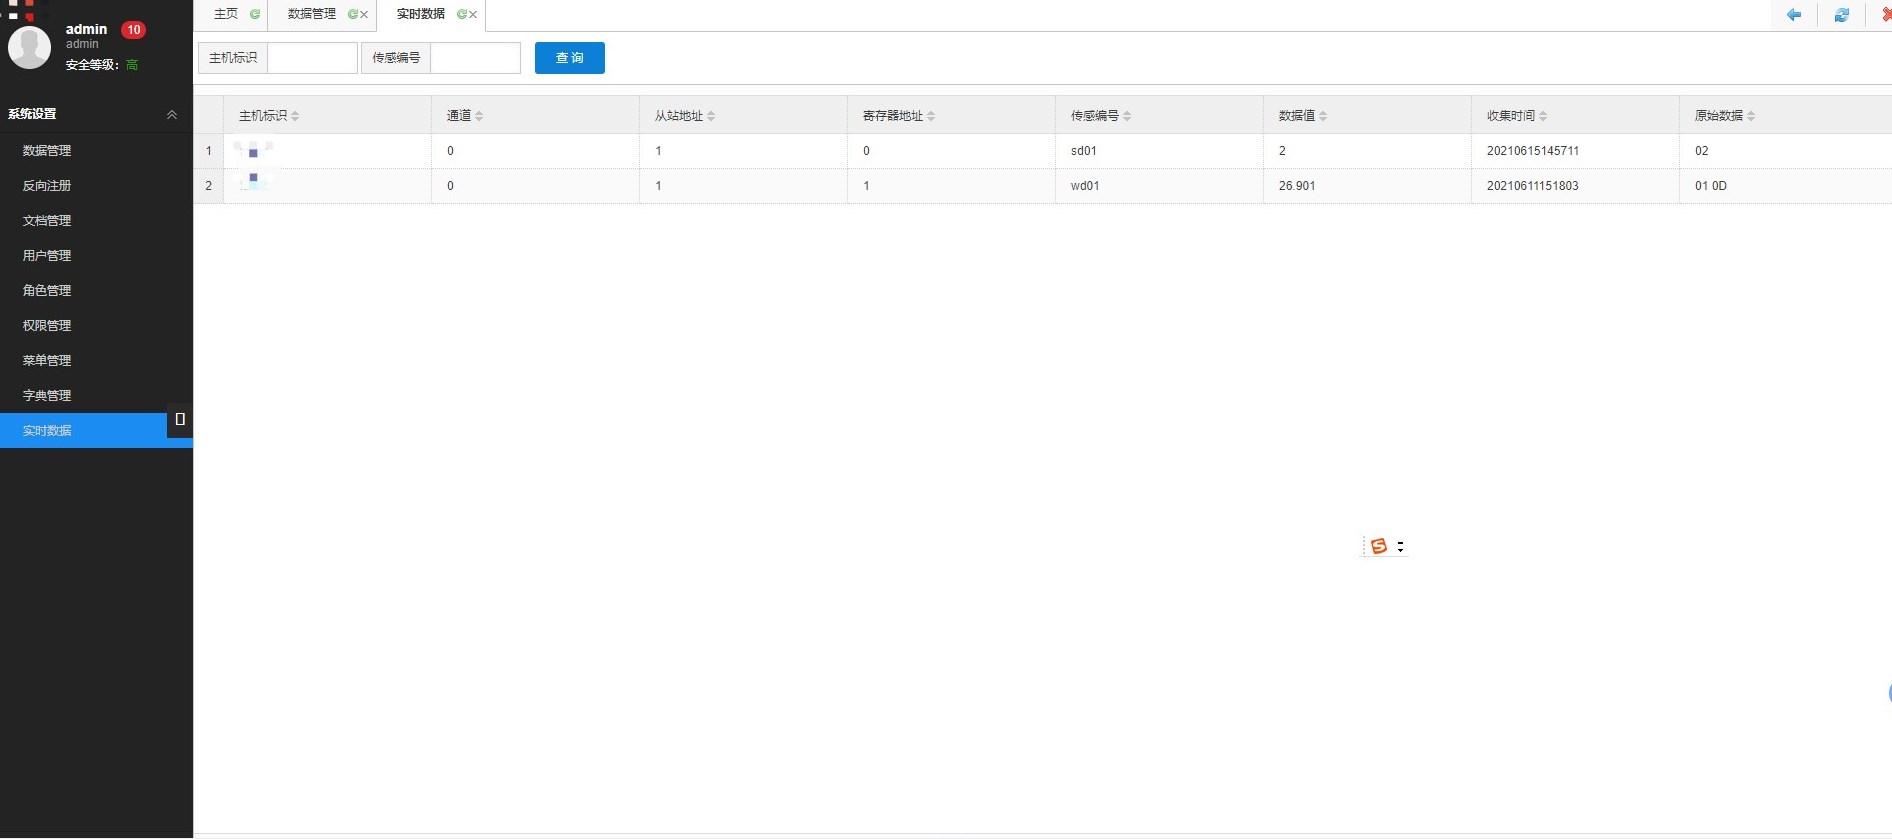Focus the 传感编号 input field
The image size is (1892, 839).
[x=475, y=58]
